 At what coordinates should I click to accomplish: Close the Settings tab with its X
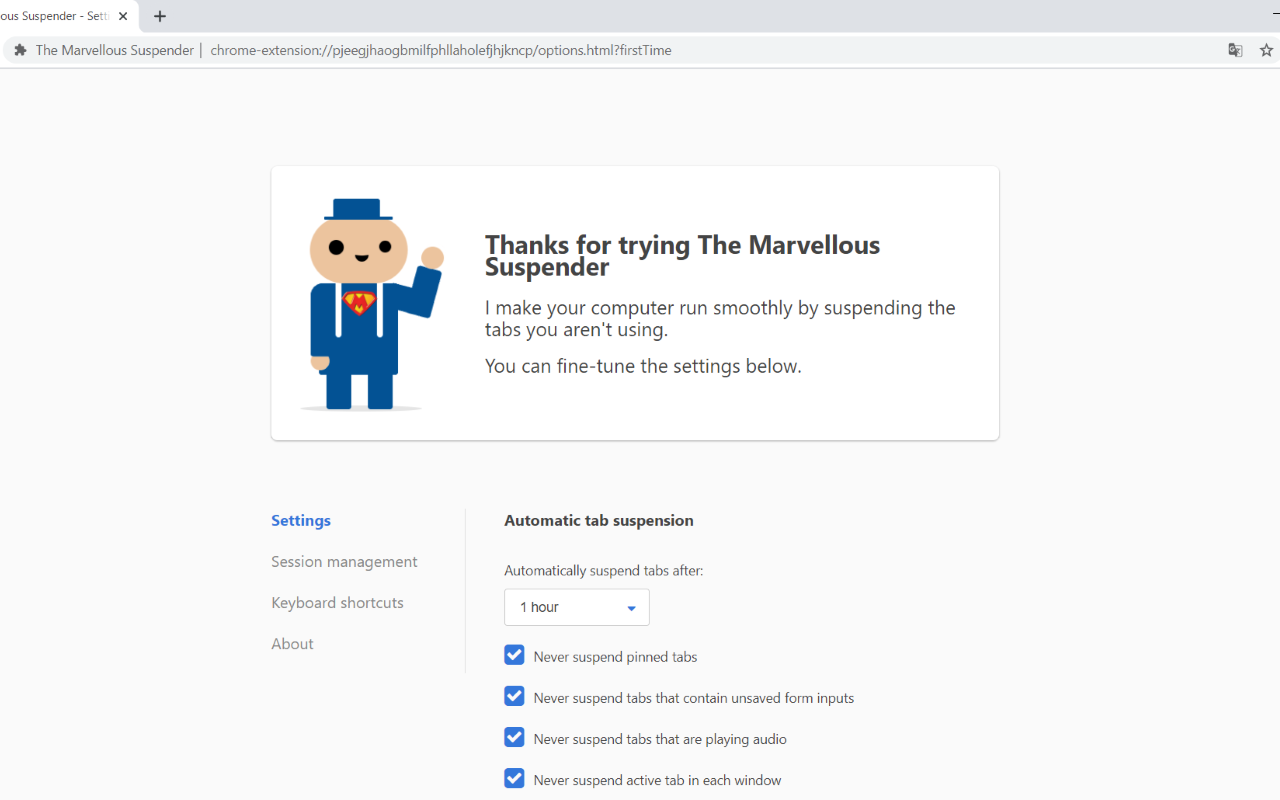(x=122, y=16)
